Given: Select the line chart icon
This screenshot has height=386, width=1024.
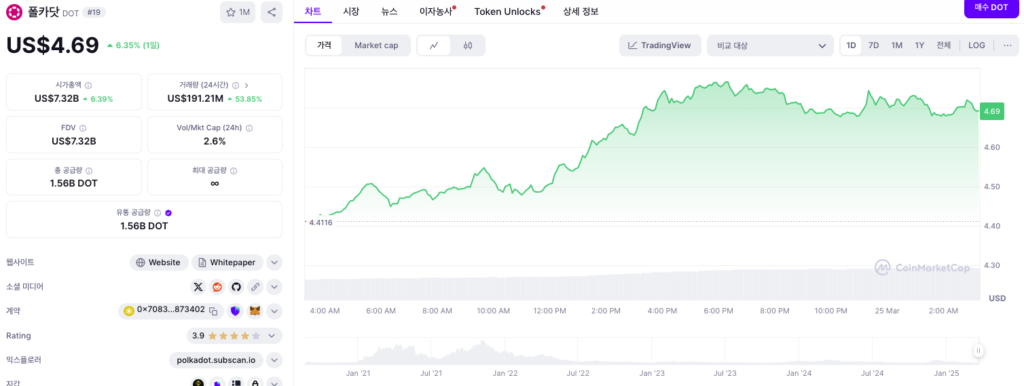Looking at the screenshot, I should pyautogui.click(x=435, y=46).
